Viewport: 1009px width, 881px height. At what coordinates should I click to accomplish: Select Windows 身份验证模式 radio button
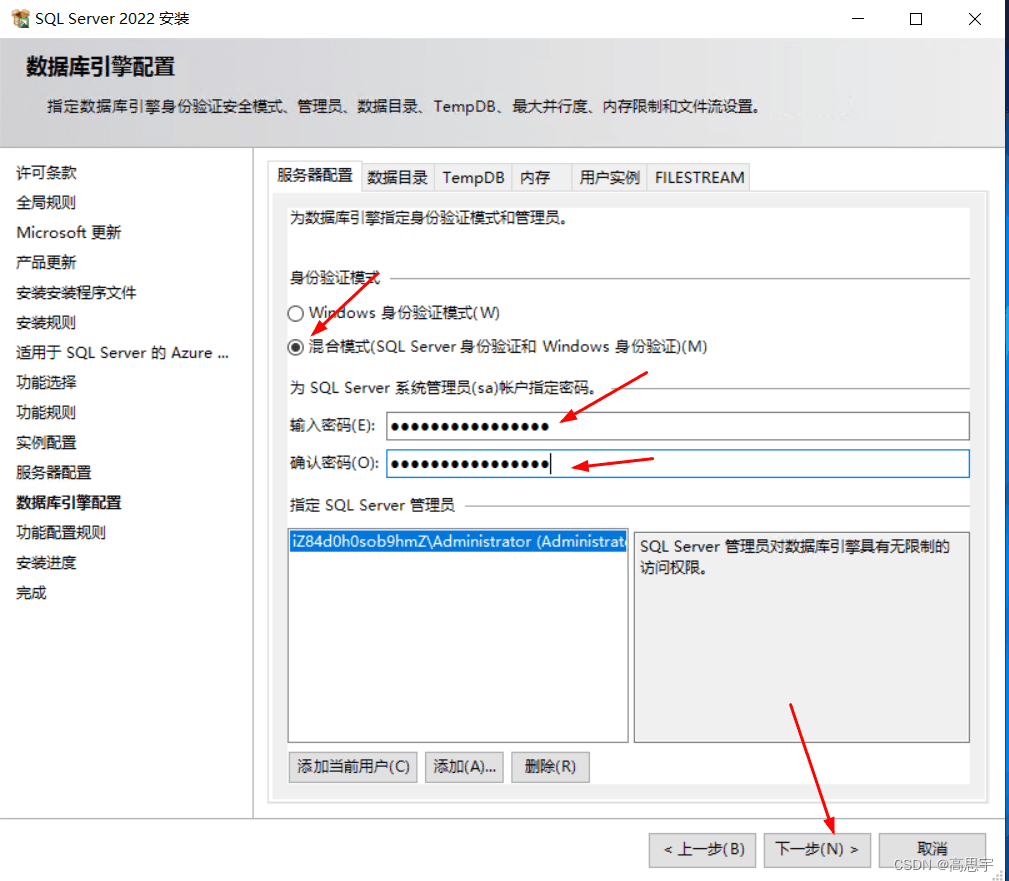click(295, 313)
